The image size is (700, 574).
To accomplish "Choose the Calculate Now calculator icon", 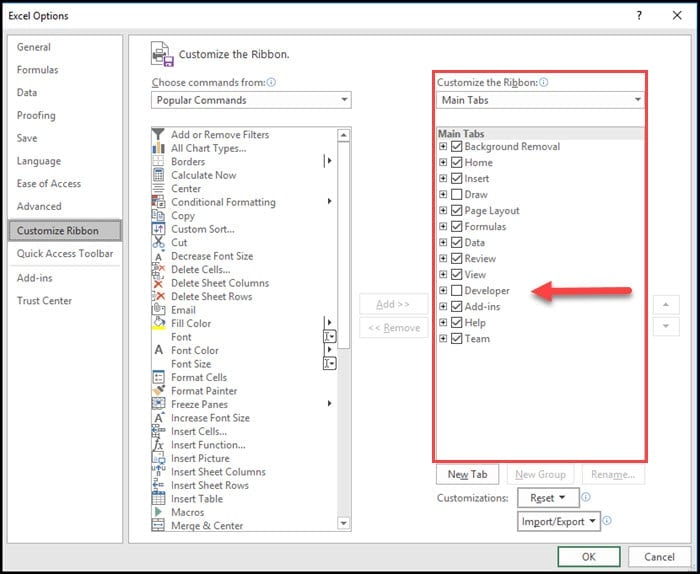I will pos(158,175).
